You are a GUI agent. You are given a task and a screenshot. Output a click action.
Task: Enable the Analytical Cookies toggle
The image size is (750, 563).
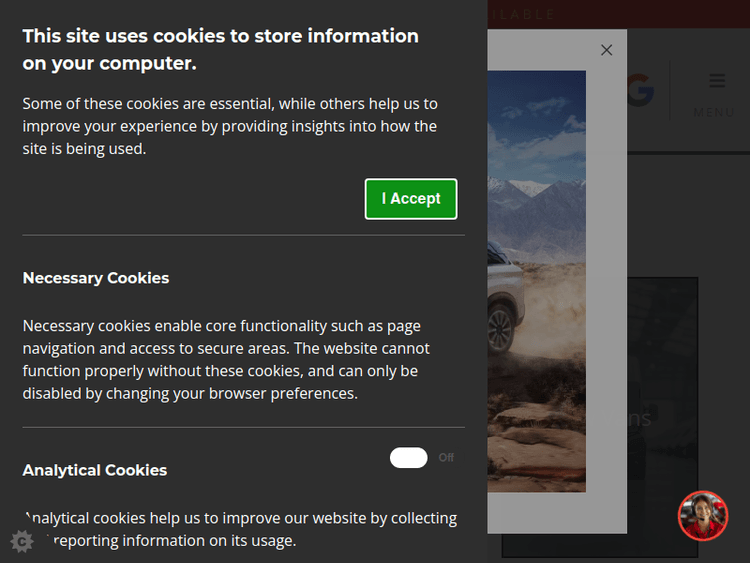(408, 458)
